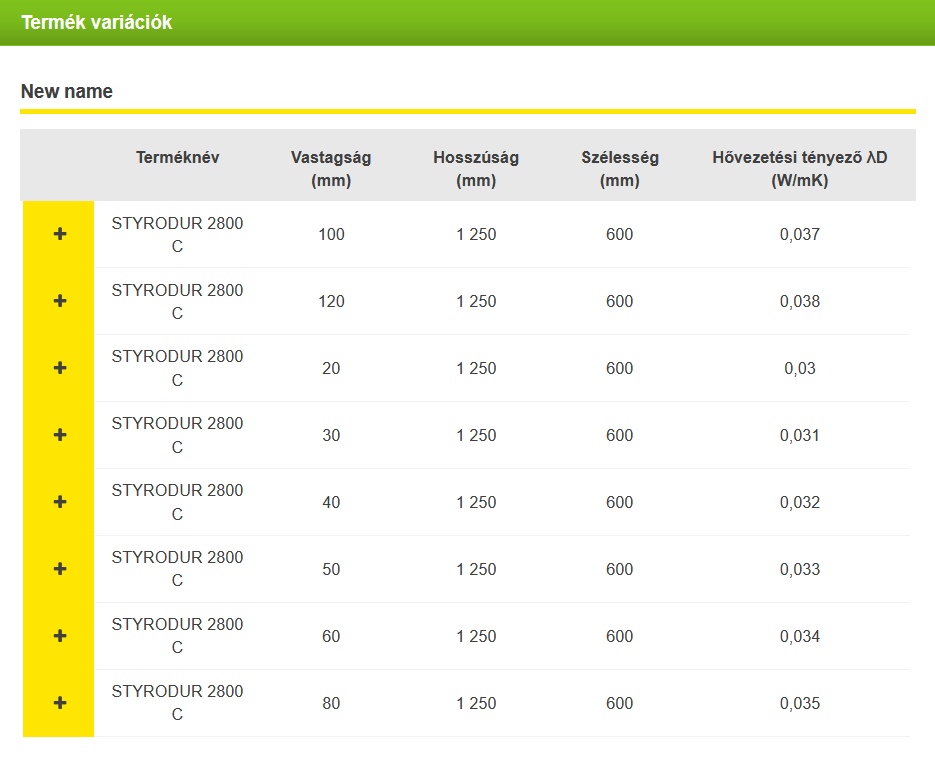
Task: Click the width 600 in the 120 mm row
Action: point(620,301)
